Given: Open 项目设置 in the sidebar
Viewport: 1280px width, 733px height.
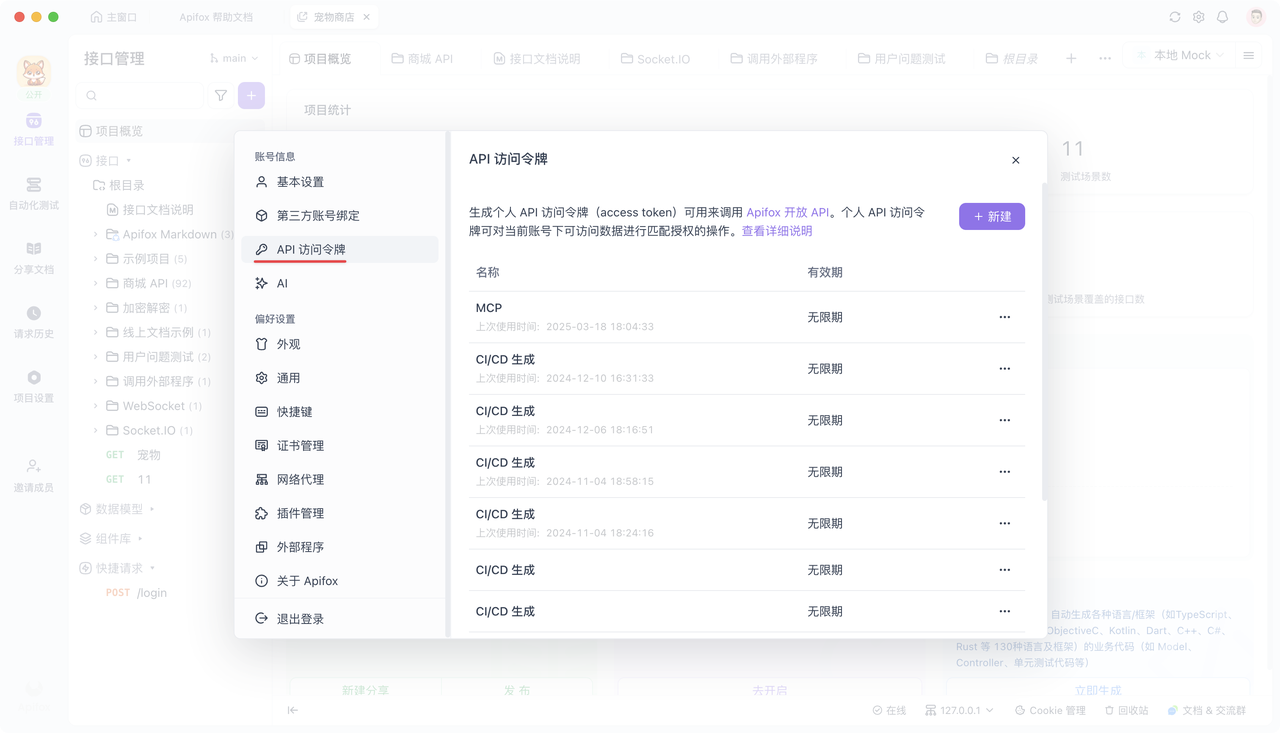Looking at the screenshot, I should pyautogui.click(x=34, y=386).
